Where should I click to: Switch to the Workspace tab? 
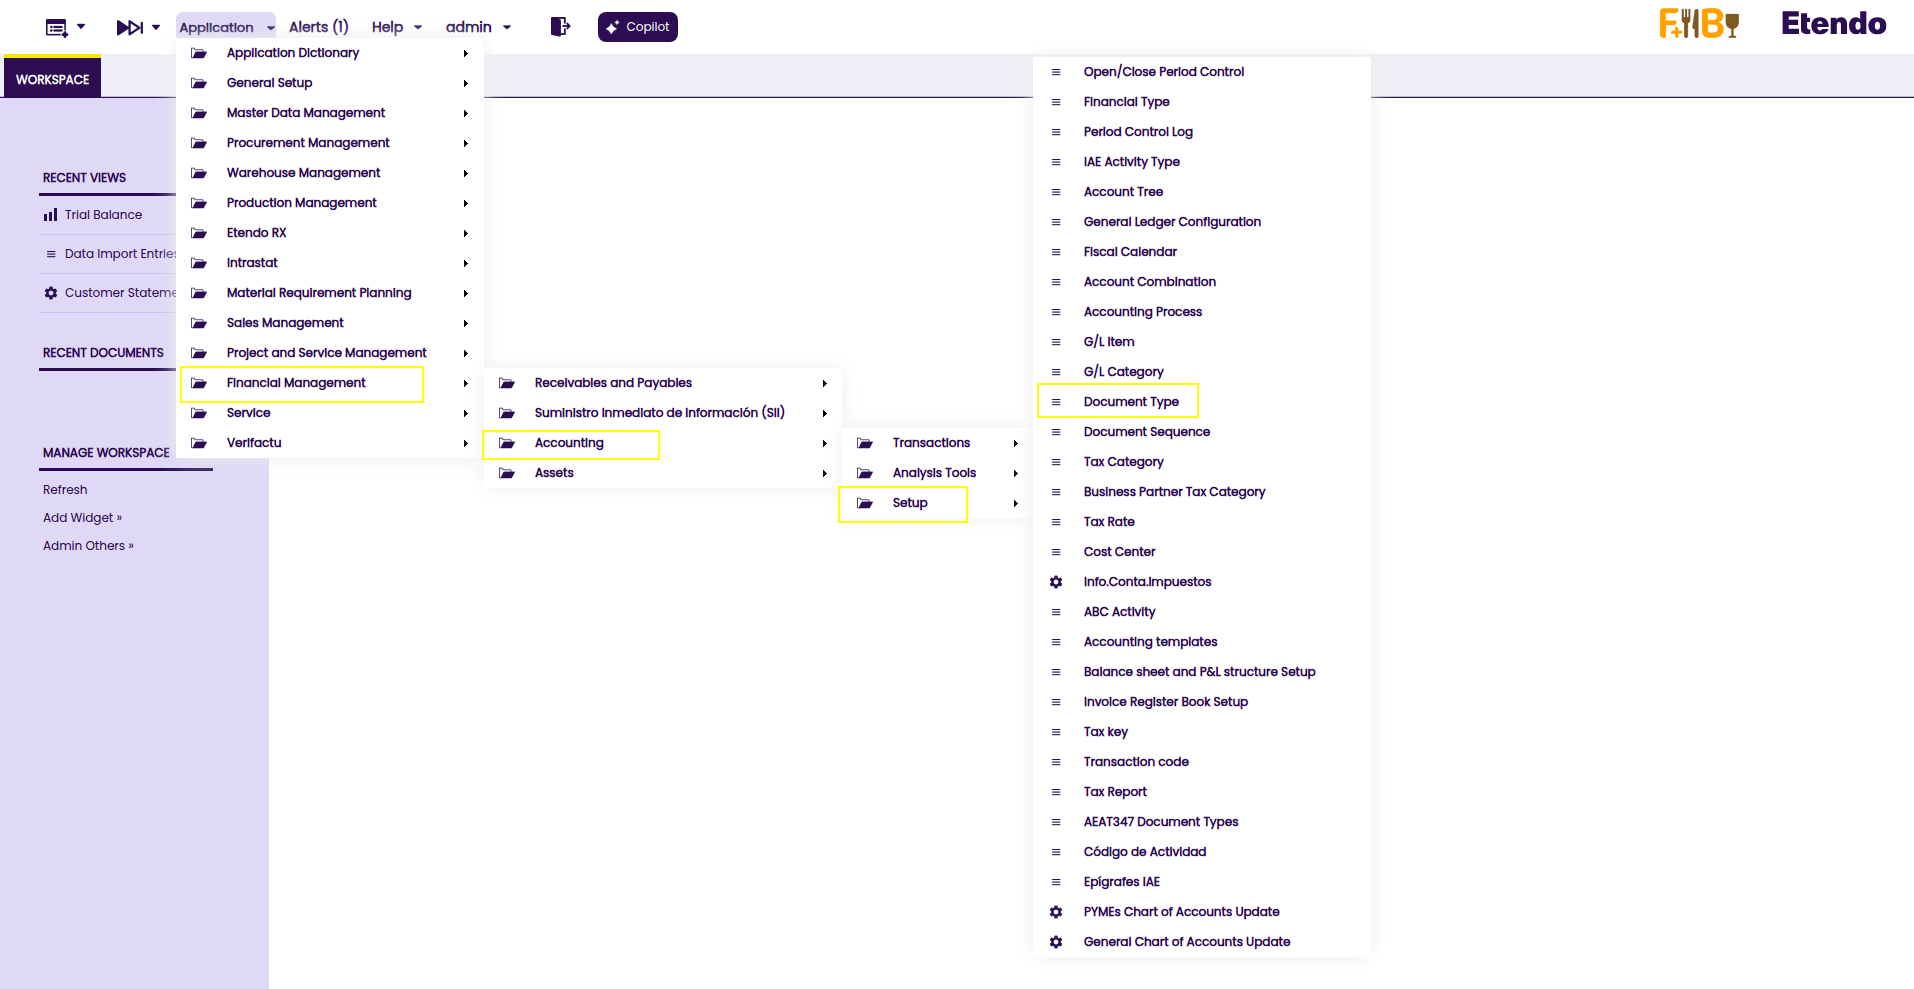[x=52, y=79]
